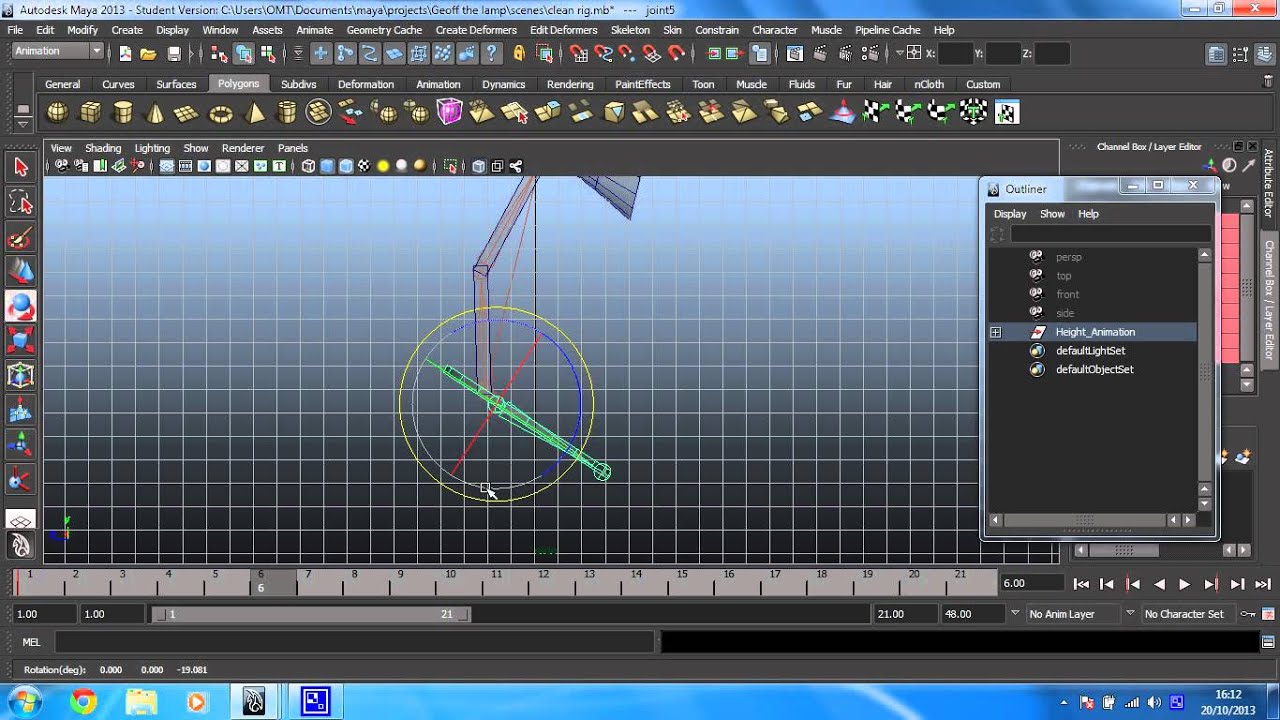Toggle Select by object type mode
The width and height of the screenshot is (1280, 720).
243,53
